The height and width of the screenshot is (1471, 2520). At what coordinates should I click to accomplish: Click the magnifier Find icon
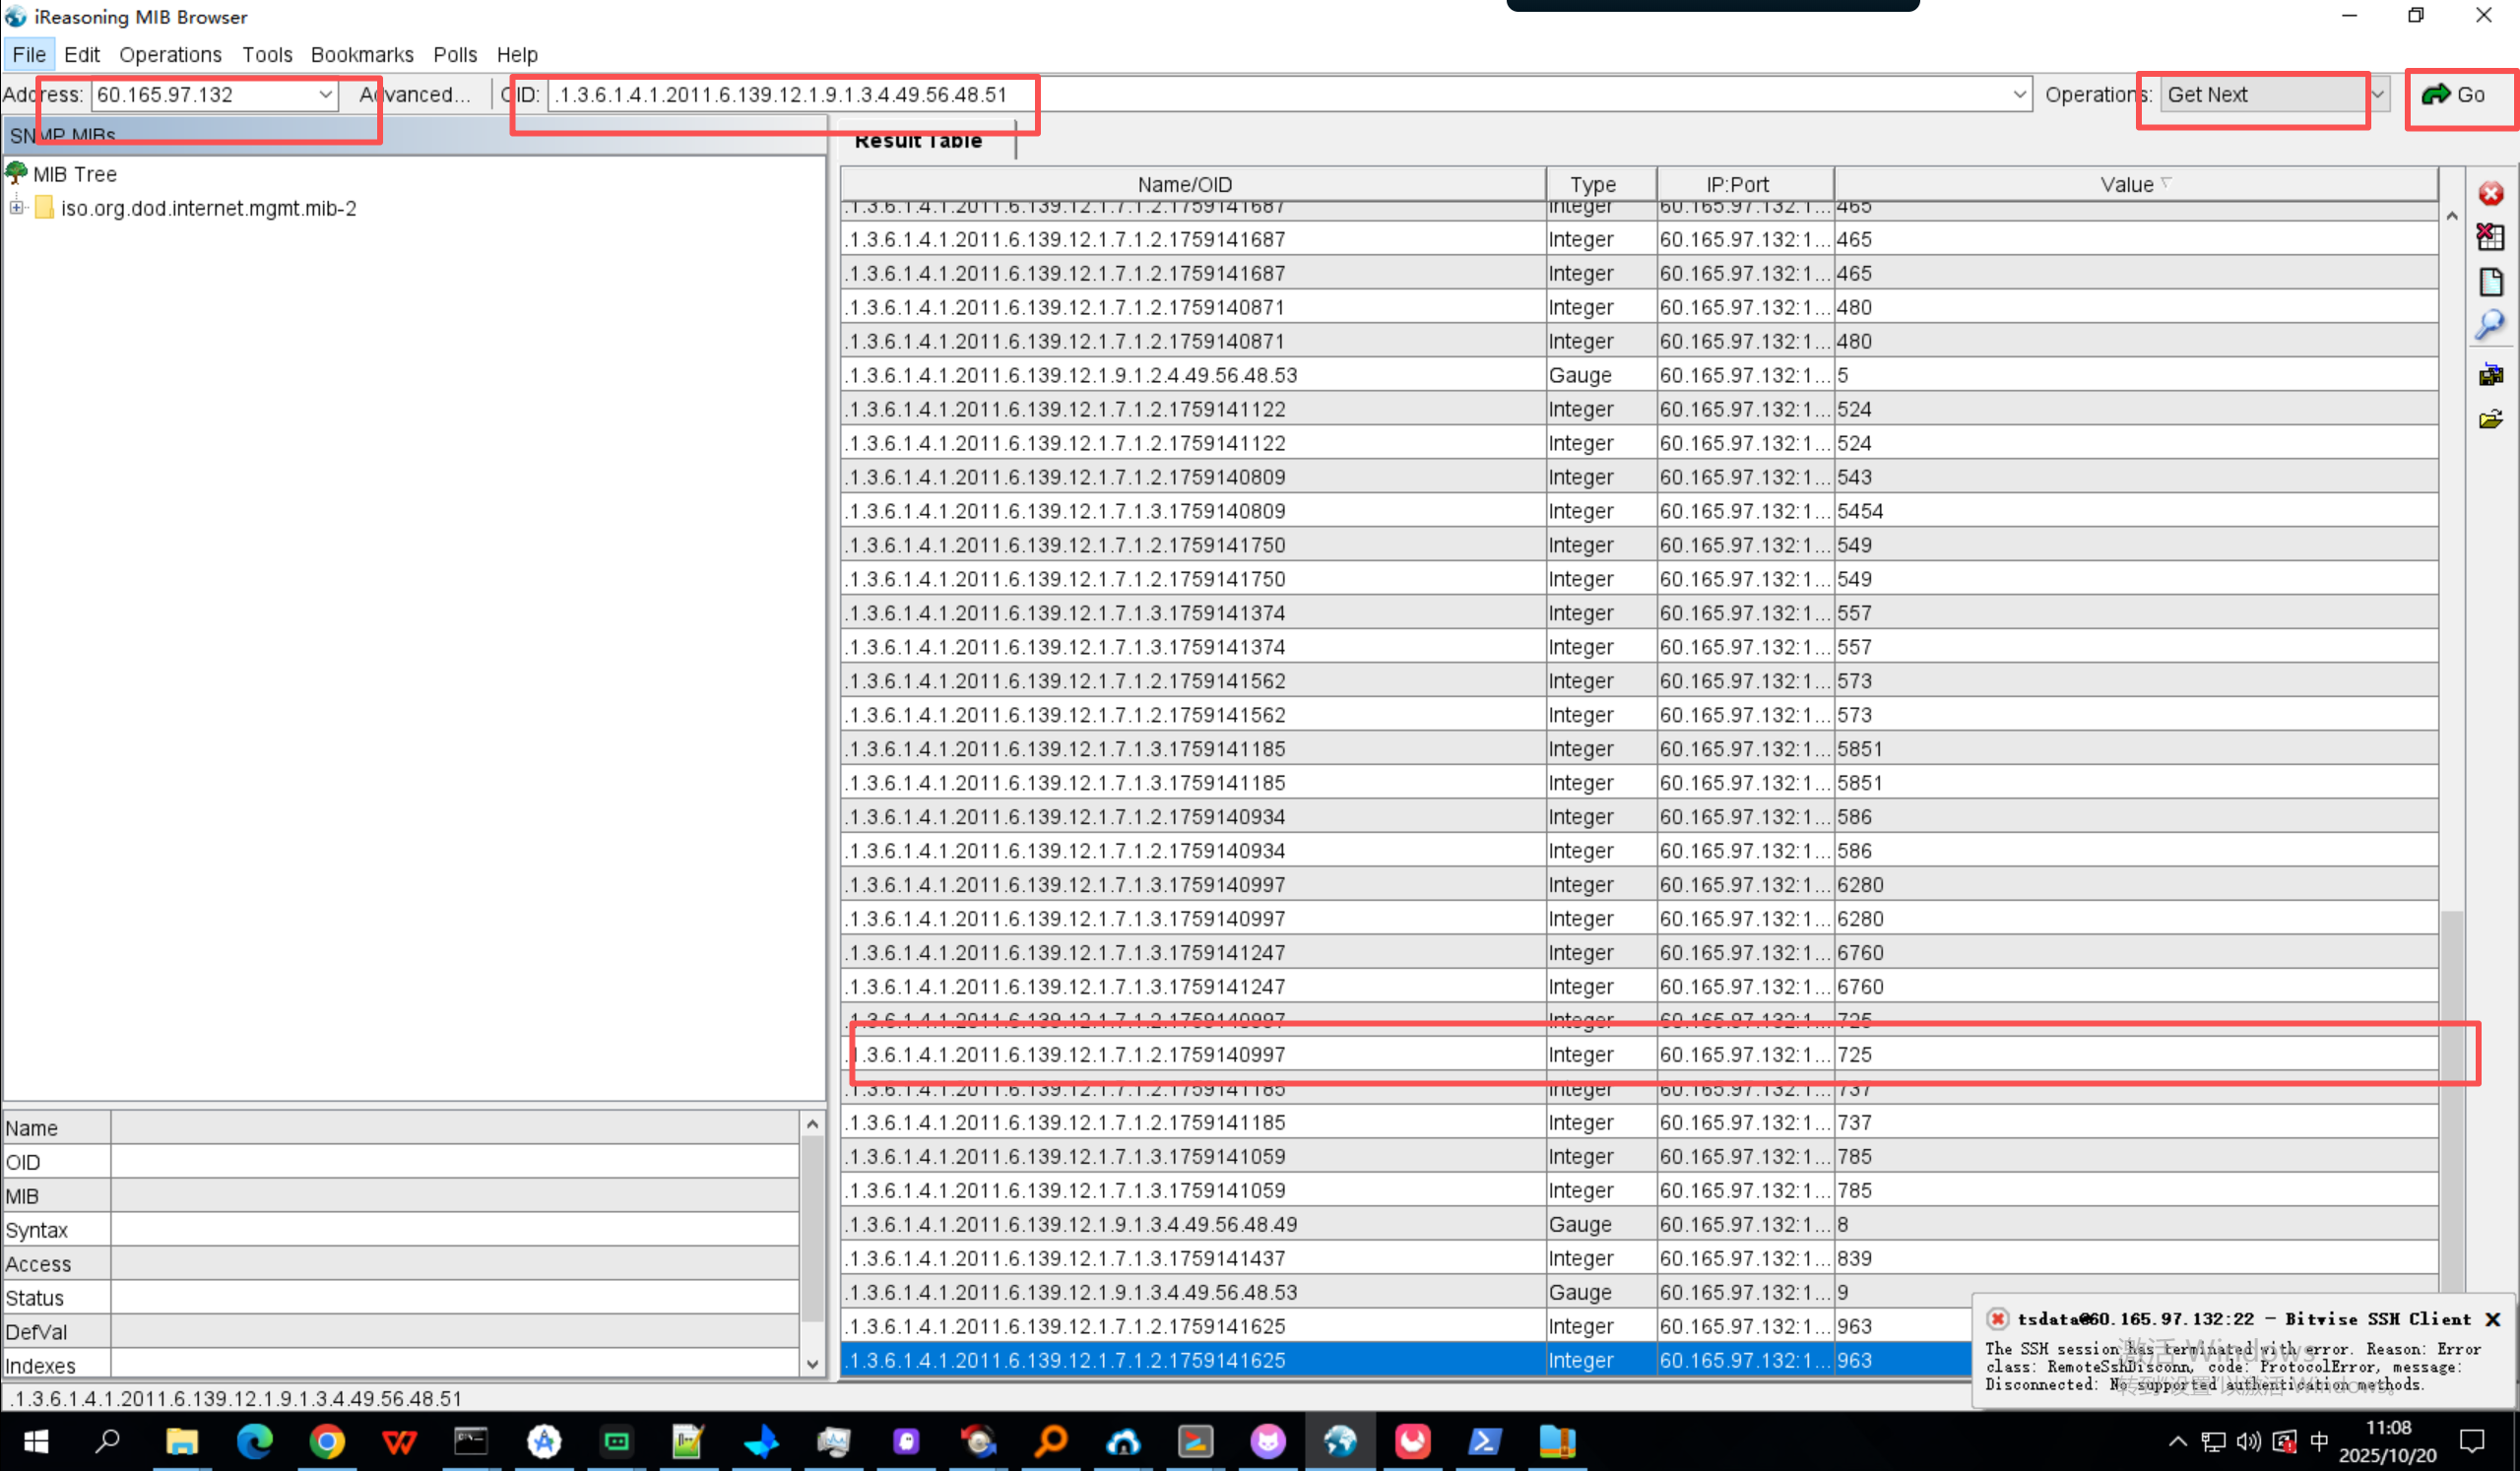coord(2490,324)
